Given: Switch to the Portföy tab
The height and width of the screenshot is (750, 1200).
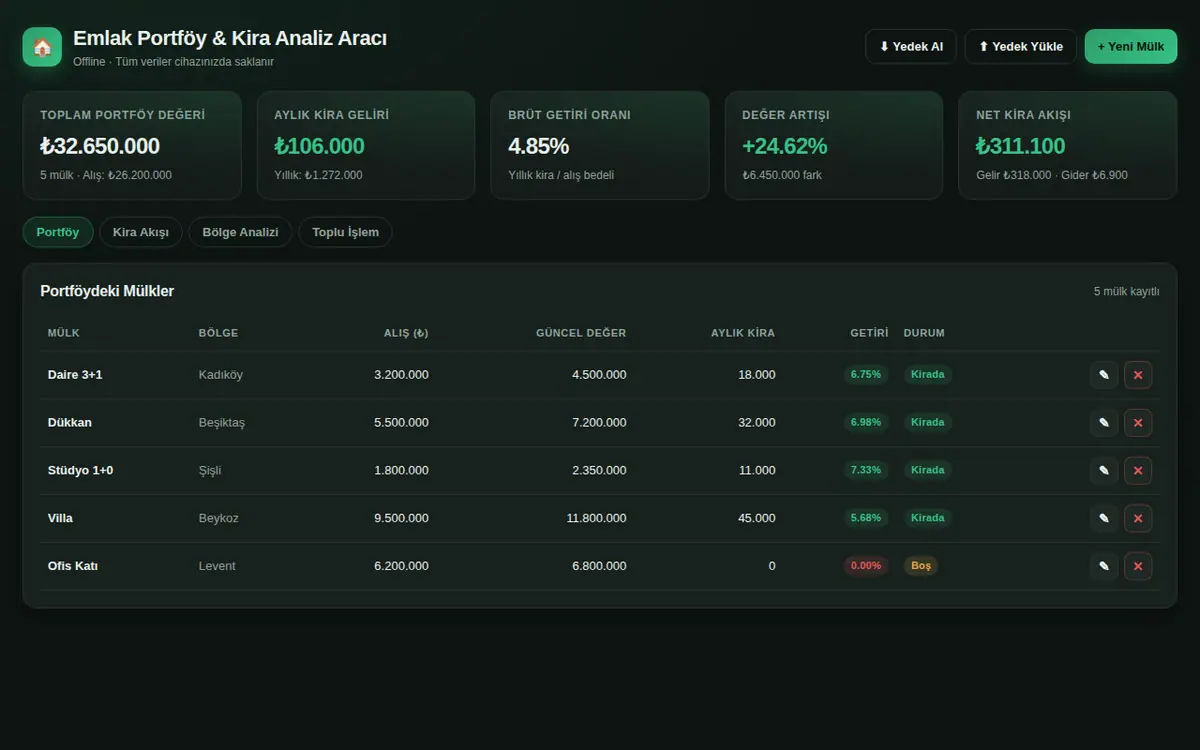Looking at the screenshot, I should click(x=58, y=232).
